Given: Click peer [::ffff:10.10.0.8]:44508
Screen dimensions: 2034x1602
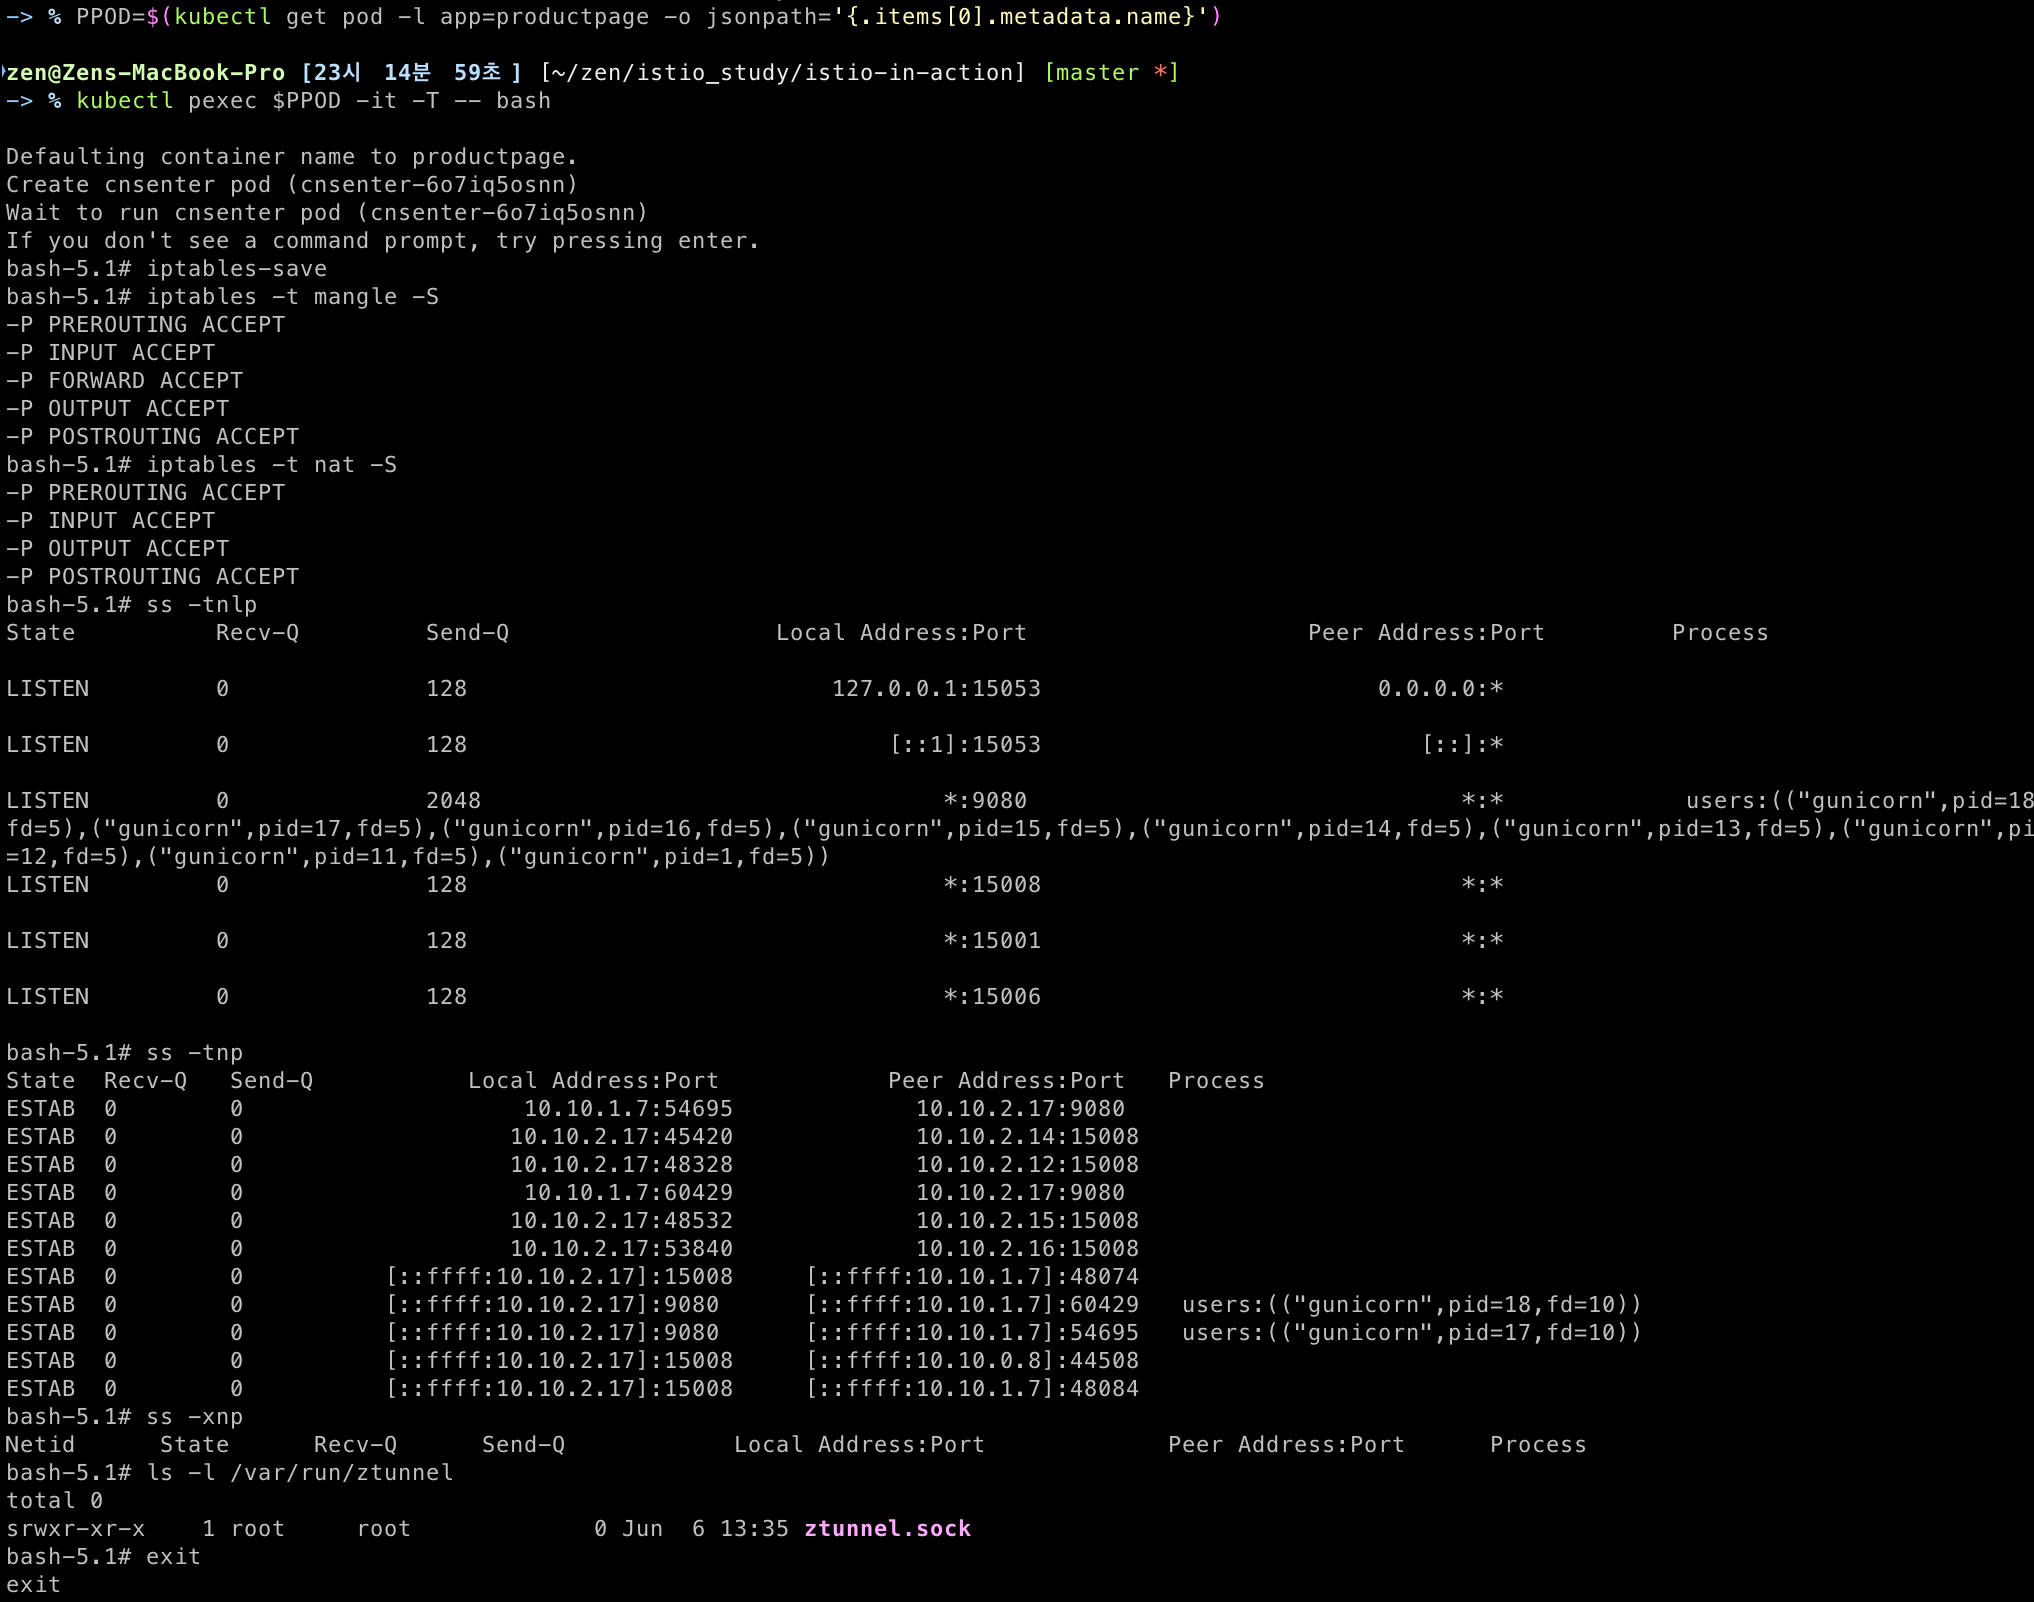Looking at the screenshot, I should (x=972, y=1361).
